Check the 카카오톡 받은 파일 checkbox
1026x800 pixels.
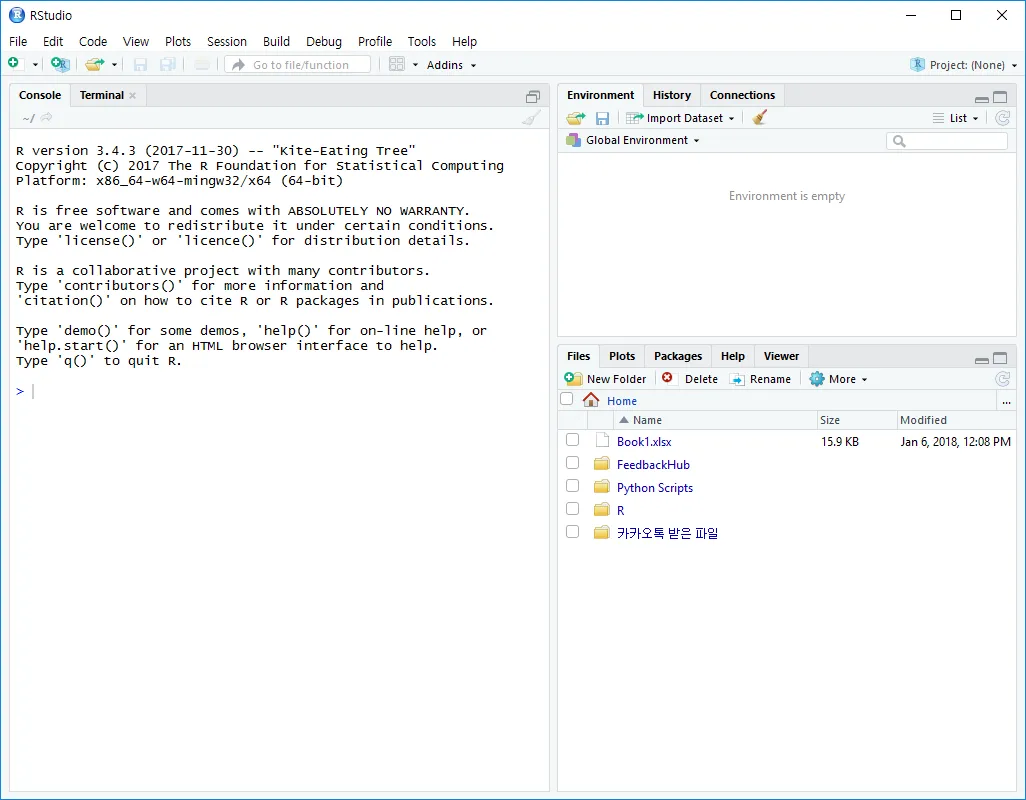point(573,531)
